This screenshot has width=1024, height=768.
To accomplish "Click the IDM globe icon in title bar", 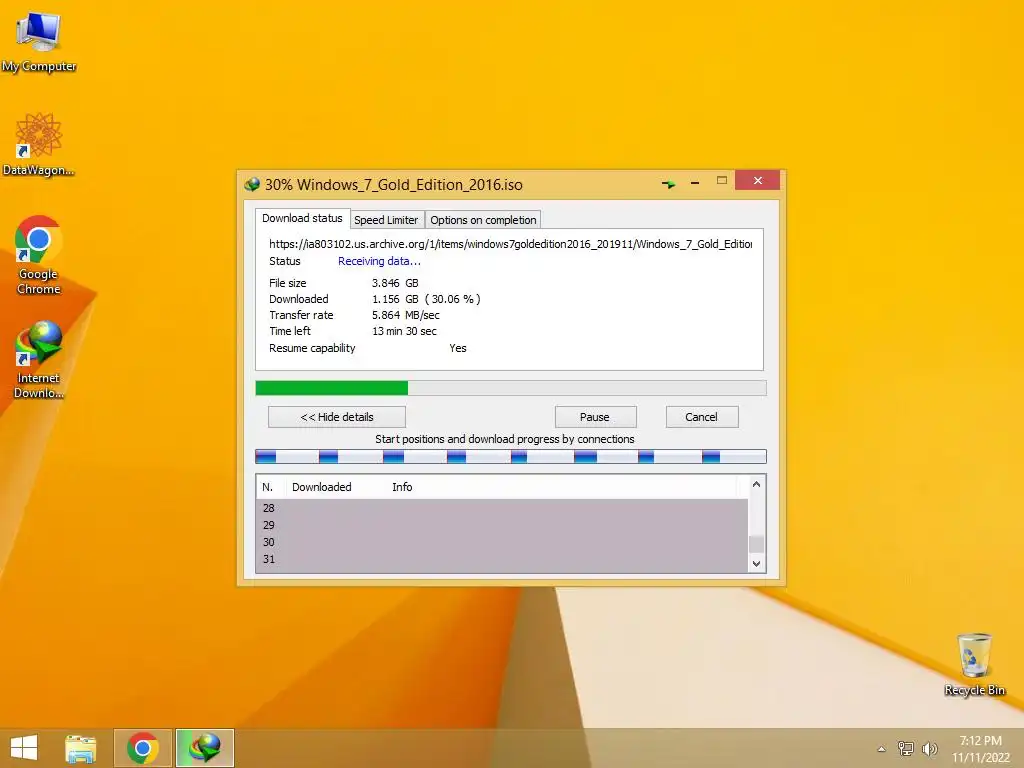I will point(252,185).
